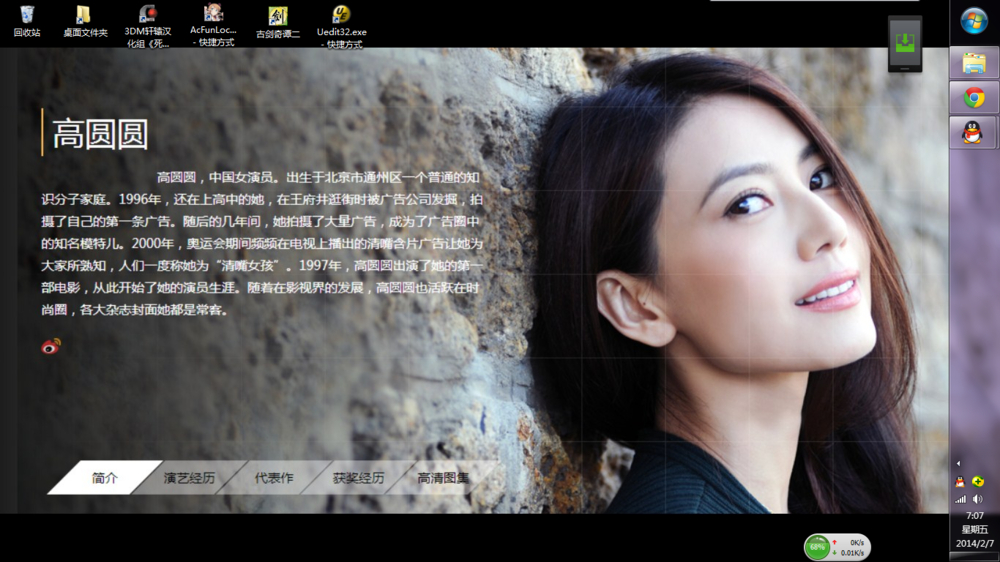Open the Windows Start orb
1000x562 pixels.
(974, 21)
